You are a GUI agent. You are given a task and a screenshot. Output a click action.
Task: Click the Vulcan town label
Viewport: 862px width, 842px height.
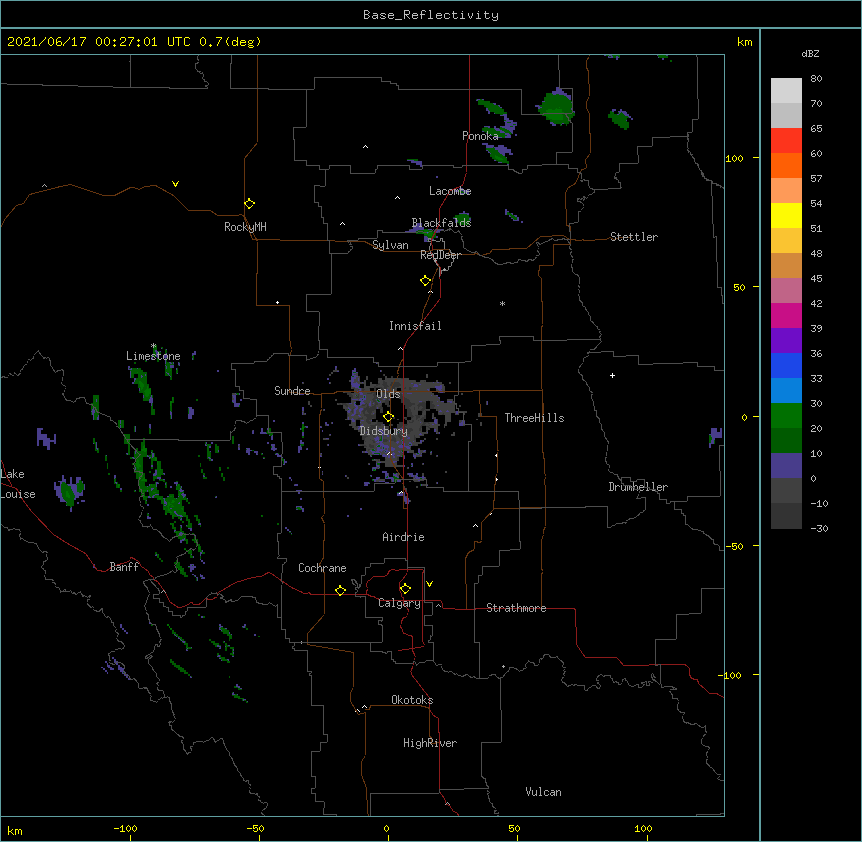[x=543, y=792]
